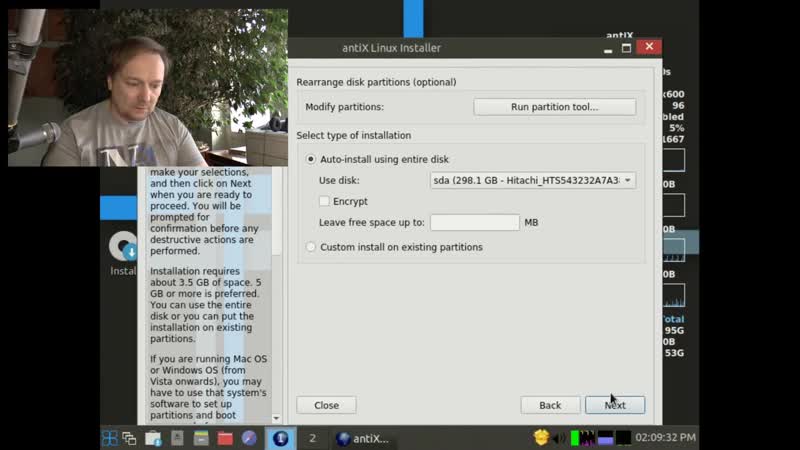Click the yellow package updater tray icon
800x450 pixels.
(541, 437)
